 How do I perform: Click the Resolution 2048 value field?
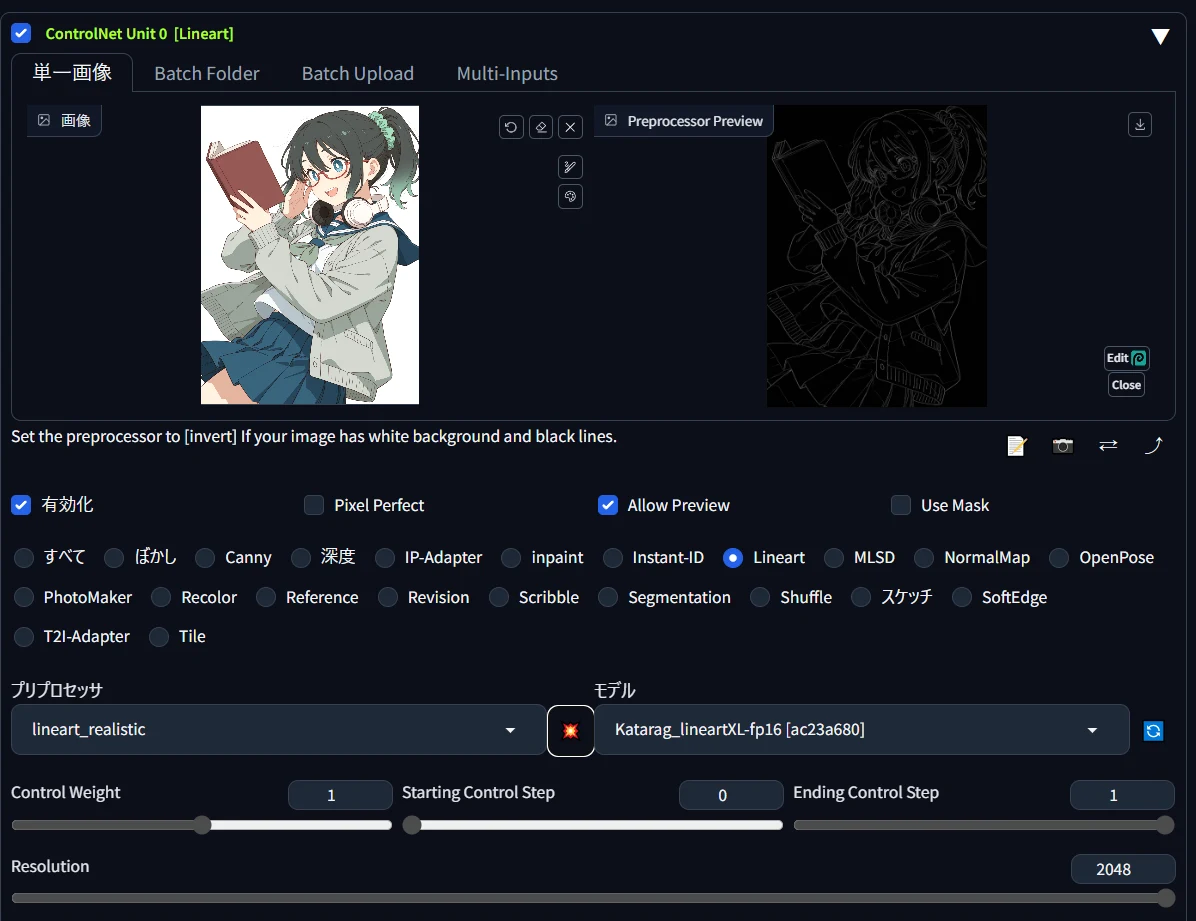(1123, 869)
